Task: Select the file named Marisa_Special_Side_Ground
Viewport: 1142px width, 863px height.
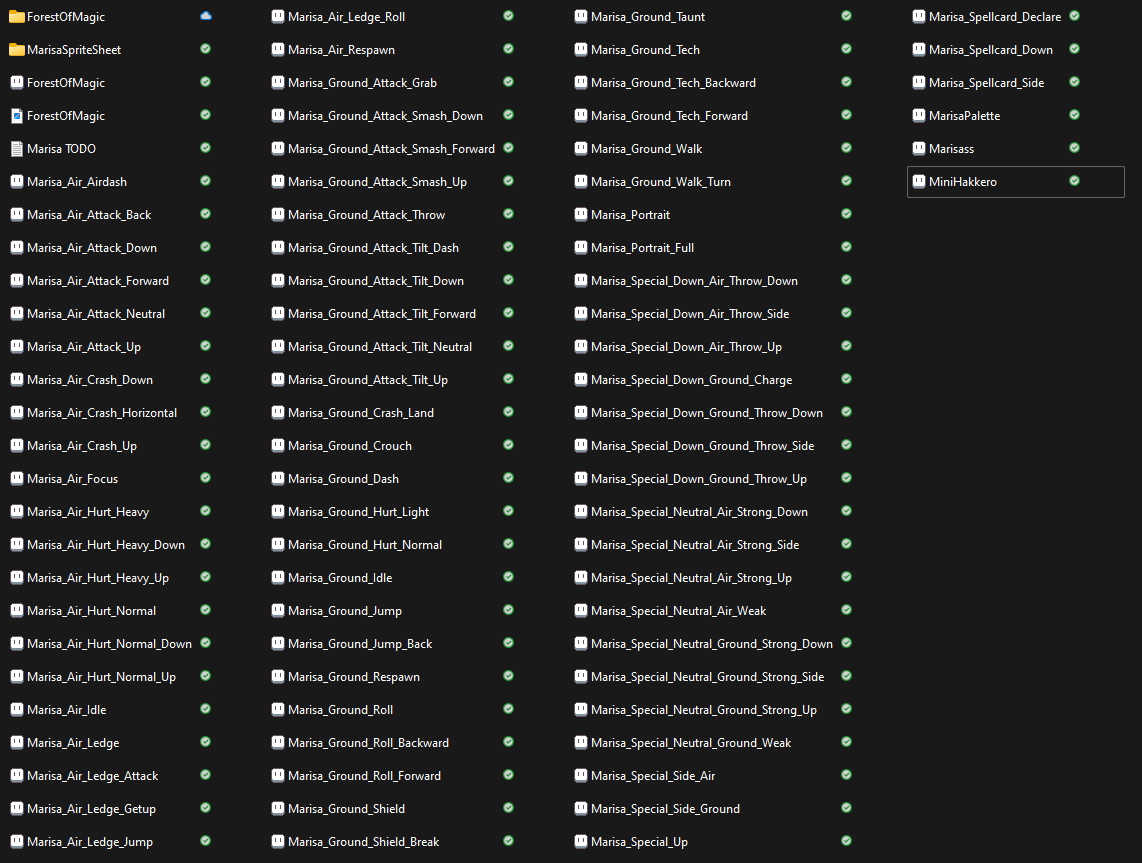Action: pyautogui.click(x=665, y=809)
